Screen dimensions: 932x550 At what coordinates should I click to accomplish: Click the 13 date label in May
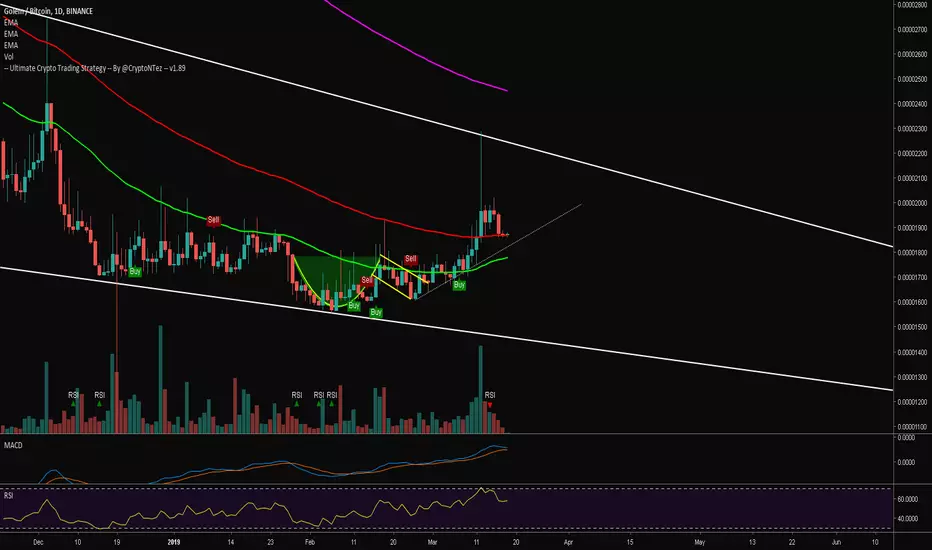click(x=752, y=542)
